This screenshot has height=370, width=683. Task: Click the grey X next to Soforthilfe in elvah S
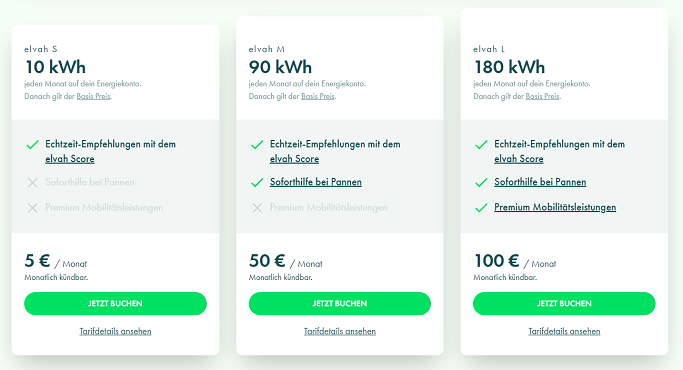tap(33, 183)
